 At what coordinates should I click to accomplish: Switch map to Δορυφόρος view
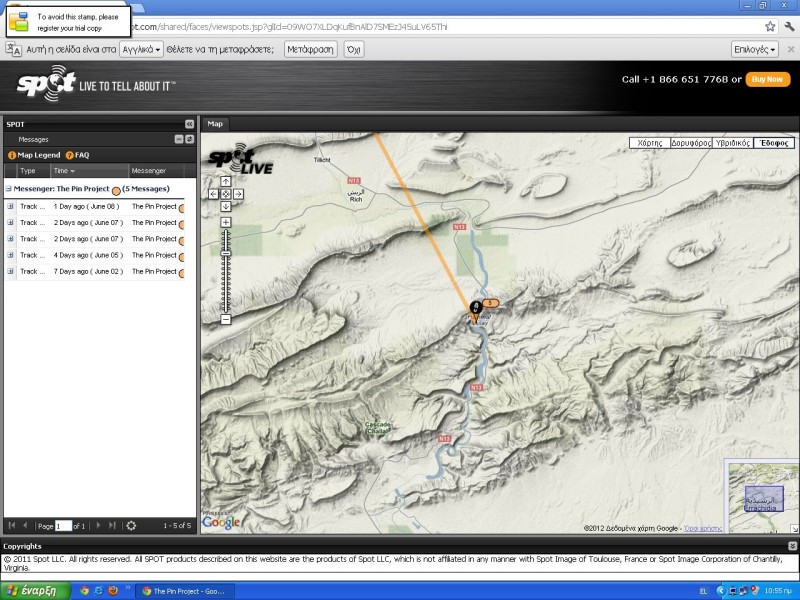tap(691, 143)
